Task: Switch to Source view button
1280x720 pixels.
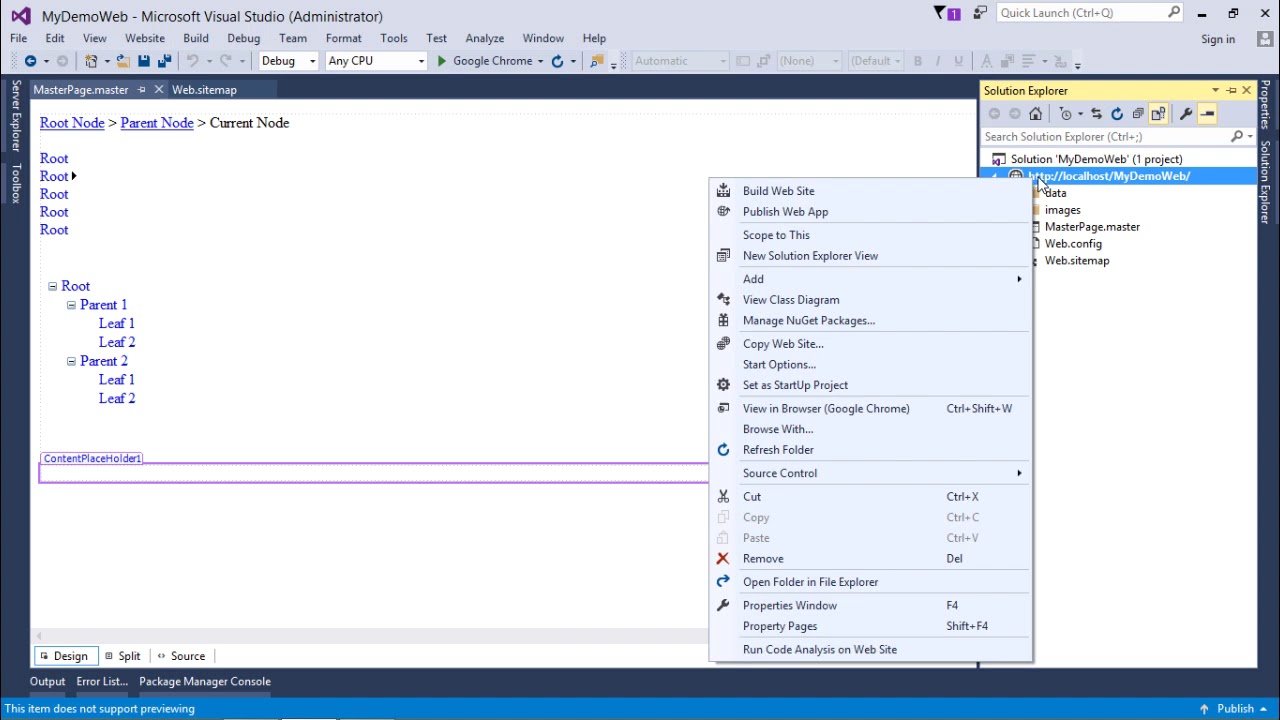Action: [x=181, y=656]
